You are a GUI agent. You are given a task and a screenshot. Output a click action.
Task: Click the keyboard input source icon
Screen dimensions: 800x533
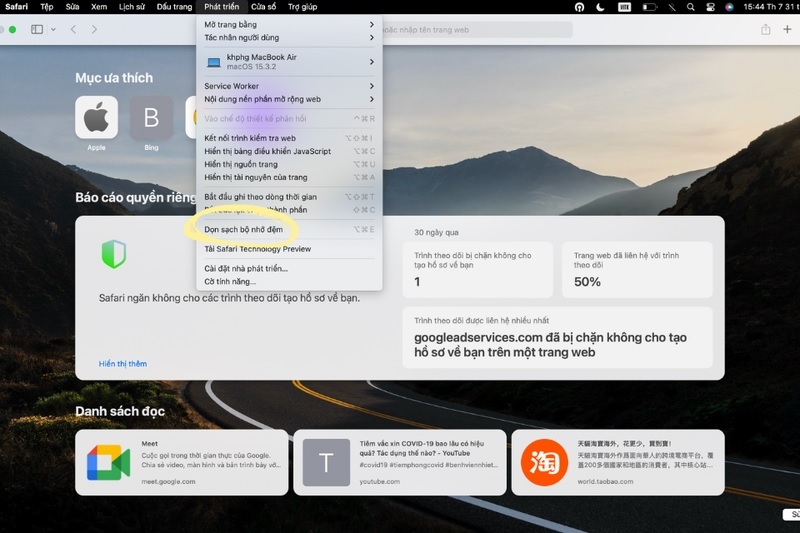click(x=624, y=7)
